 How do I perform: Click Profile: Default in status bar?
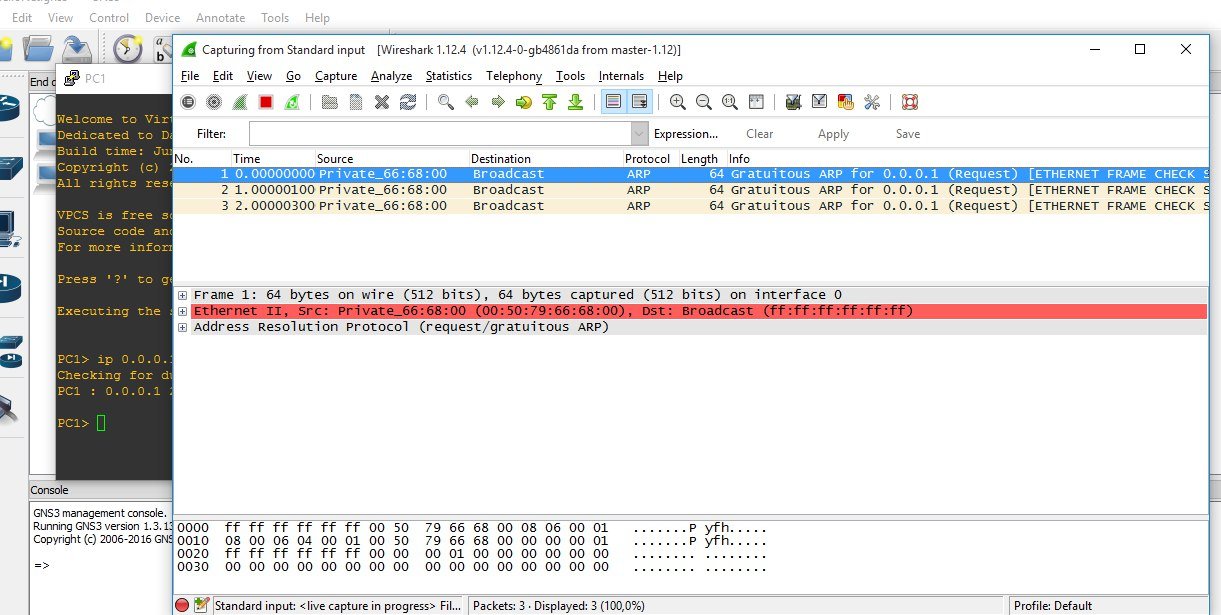pos(1052,606)
